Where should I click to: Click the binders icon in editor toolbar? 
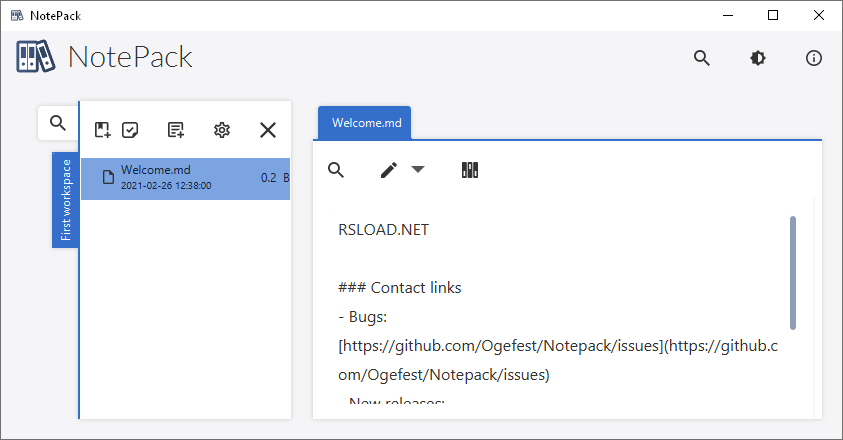[470, 170]
